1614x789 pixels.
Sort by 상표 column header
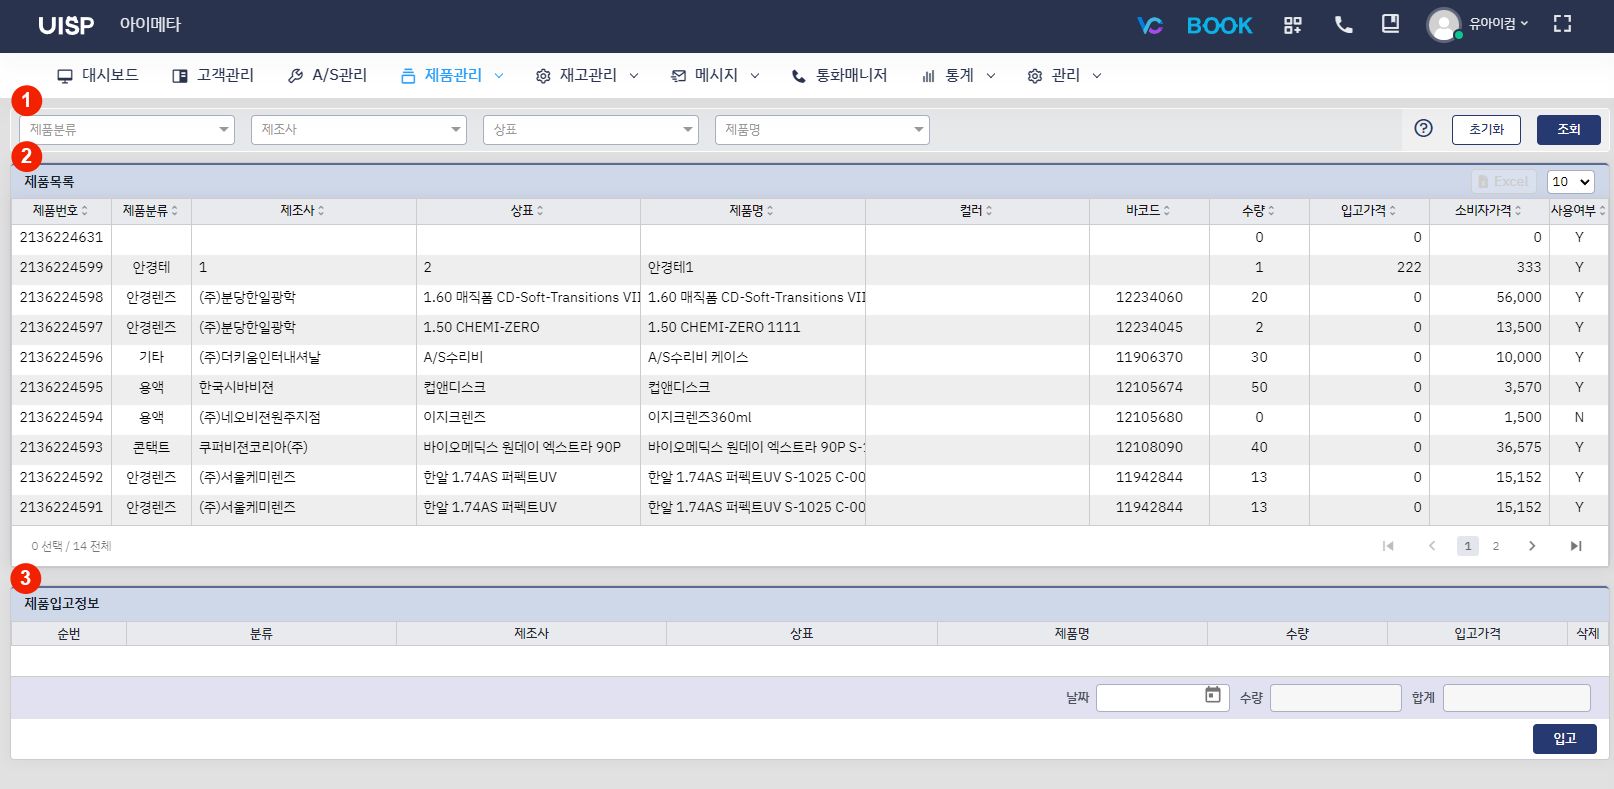point(528,211)
